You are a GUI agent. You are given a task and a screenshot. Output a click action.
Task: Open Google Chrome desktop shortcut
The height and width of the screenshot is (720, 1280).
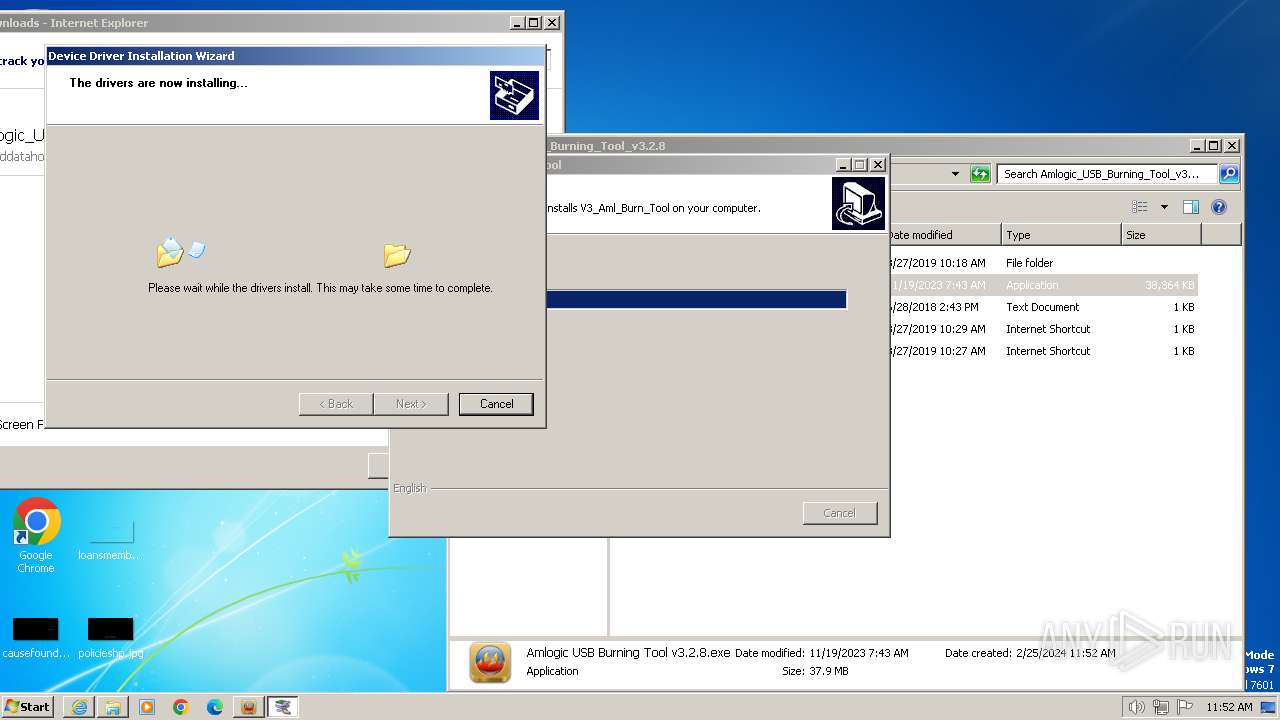point(36,536)
